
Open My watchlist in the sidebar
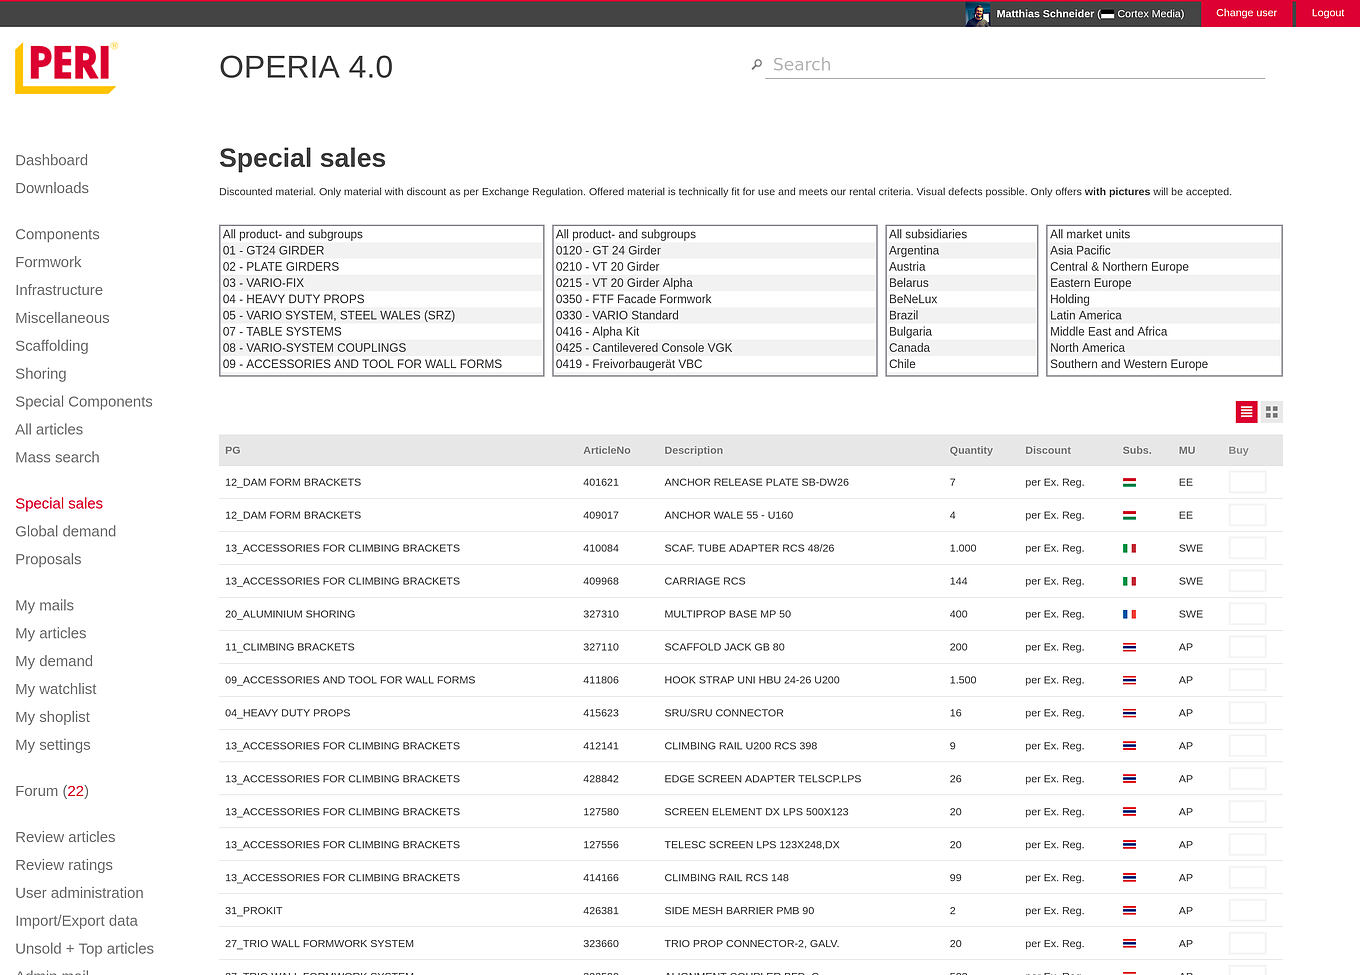point(56,689)
